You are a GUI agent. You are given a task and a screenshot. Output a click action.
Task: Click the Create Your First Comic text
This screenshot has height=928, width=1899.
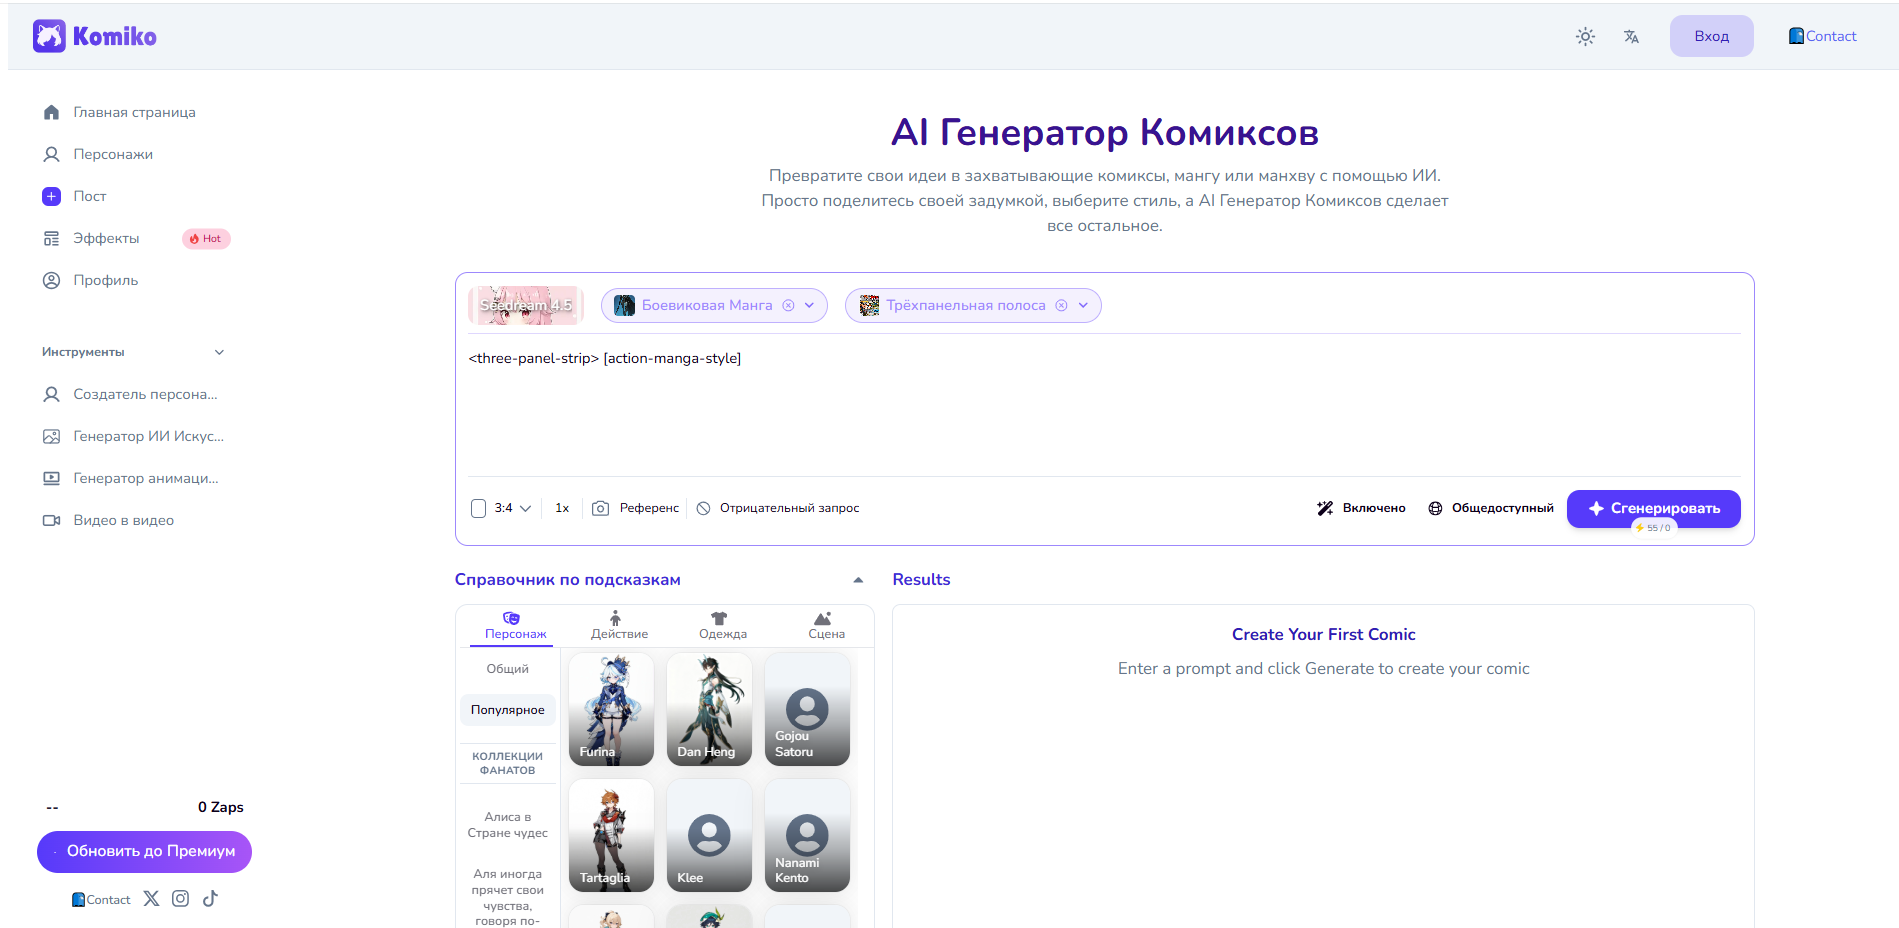coord(1323,635)
